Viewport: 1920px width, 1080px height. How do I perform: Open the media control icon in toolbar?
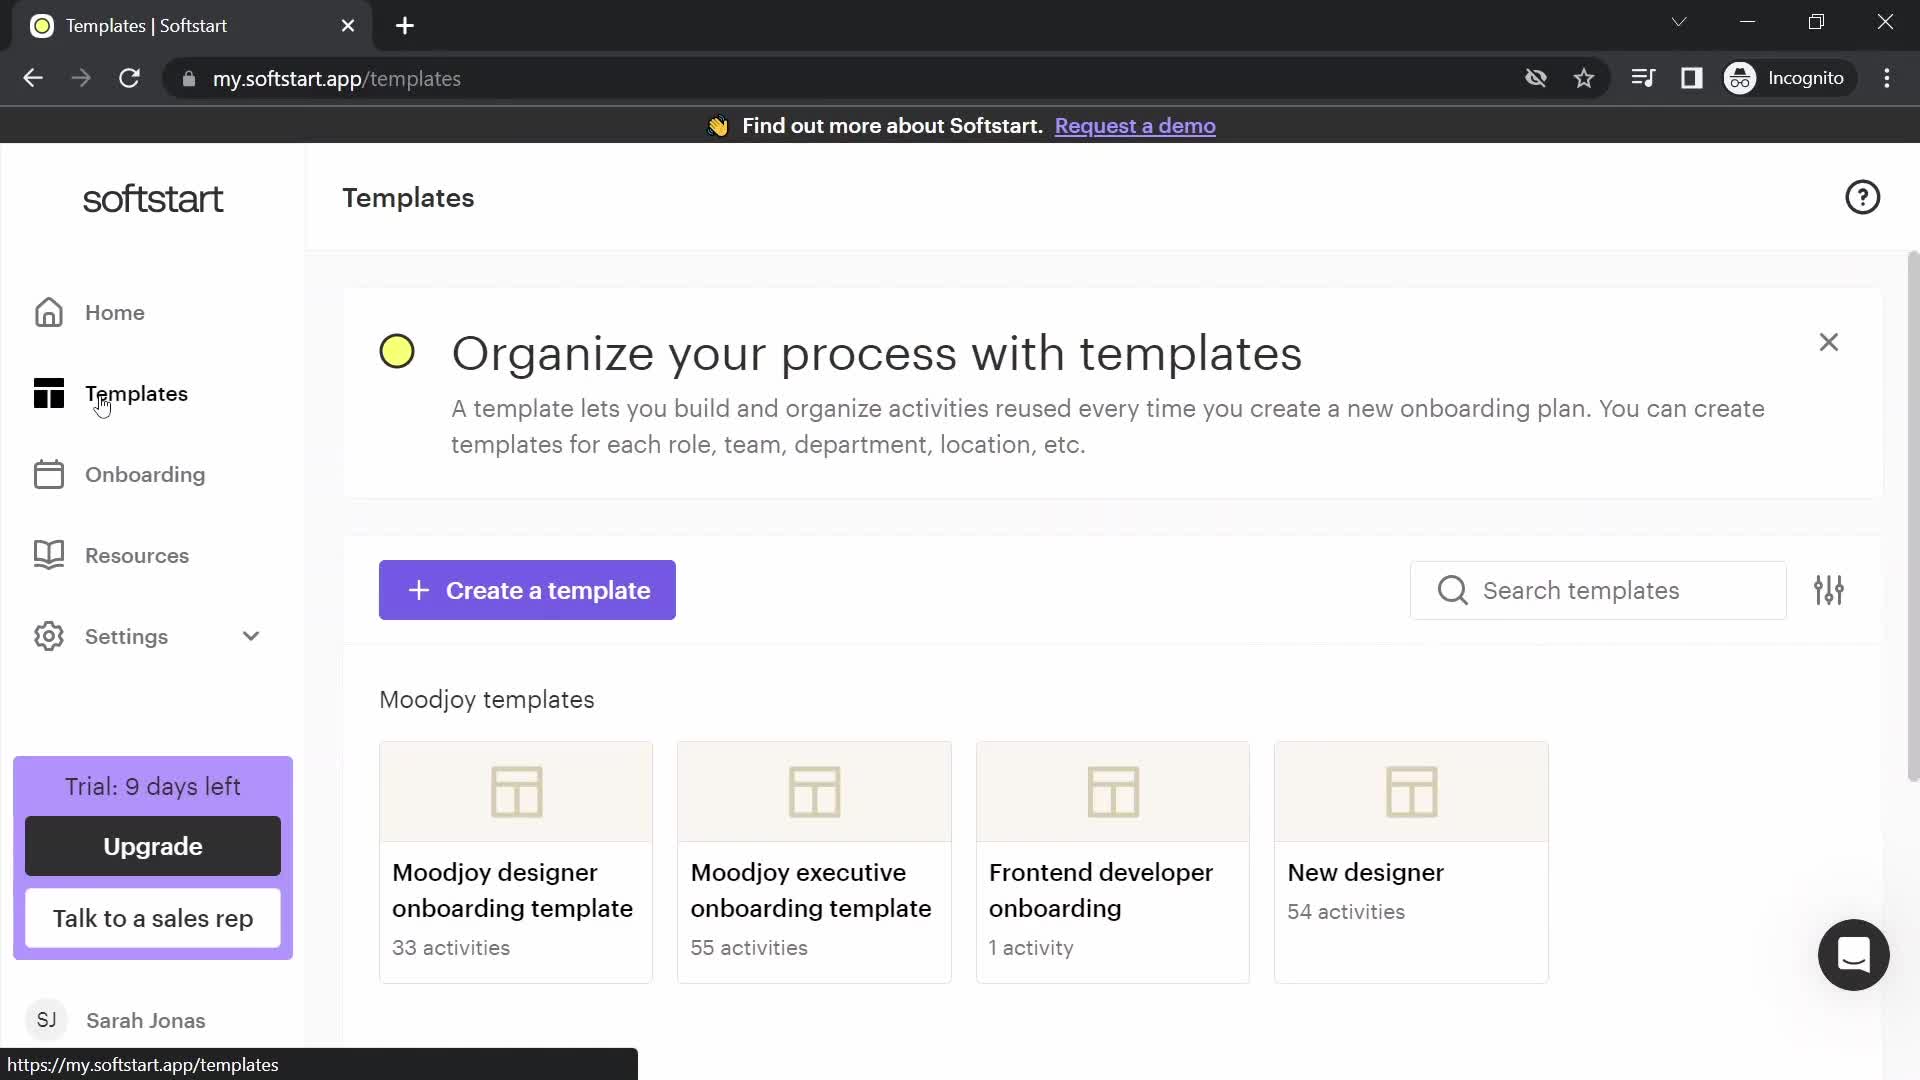point(1643,78)
